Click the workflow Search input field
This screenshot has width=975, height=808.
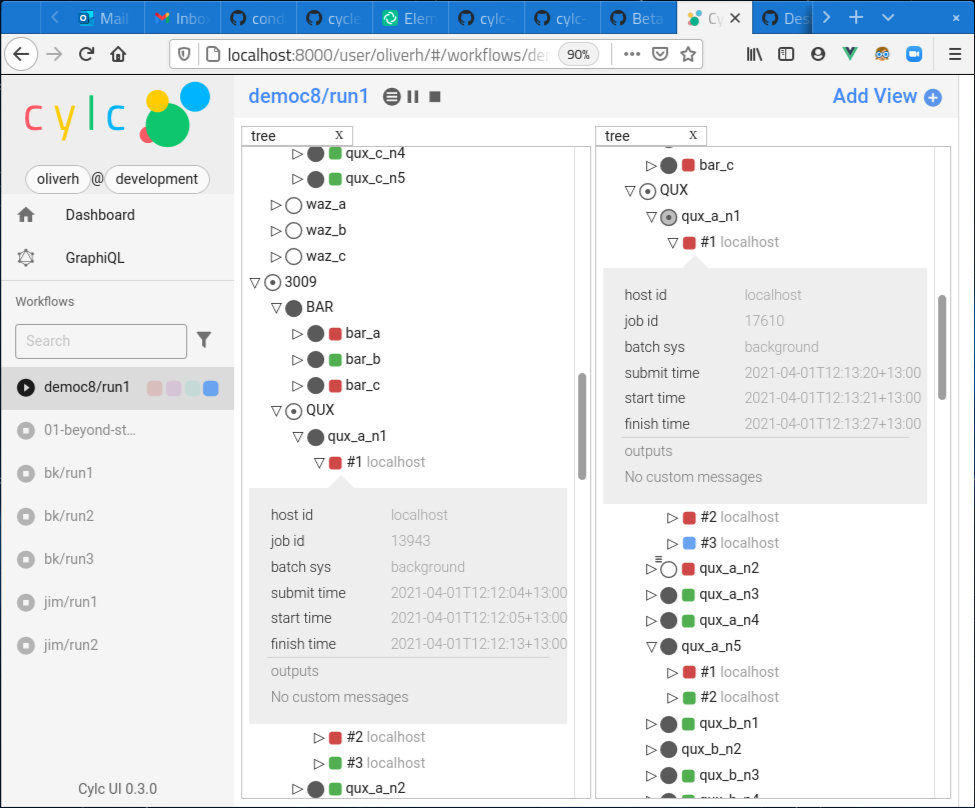[100, 341]
